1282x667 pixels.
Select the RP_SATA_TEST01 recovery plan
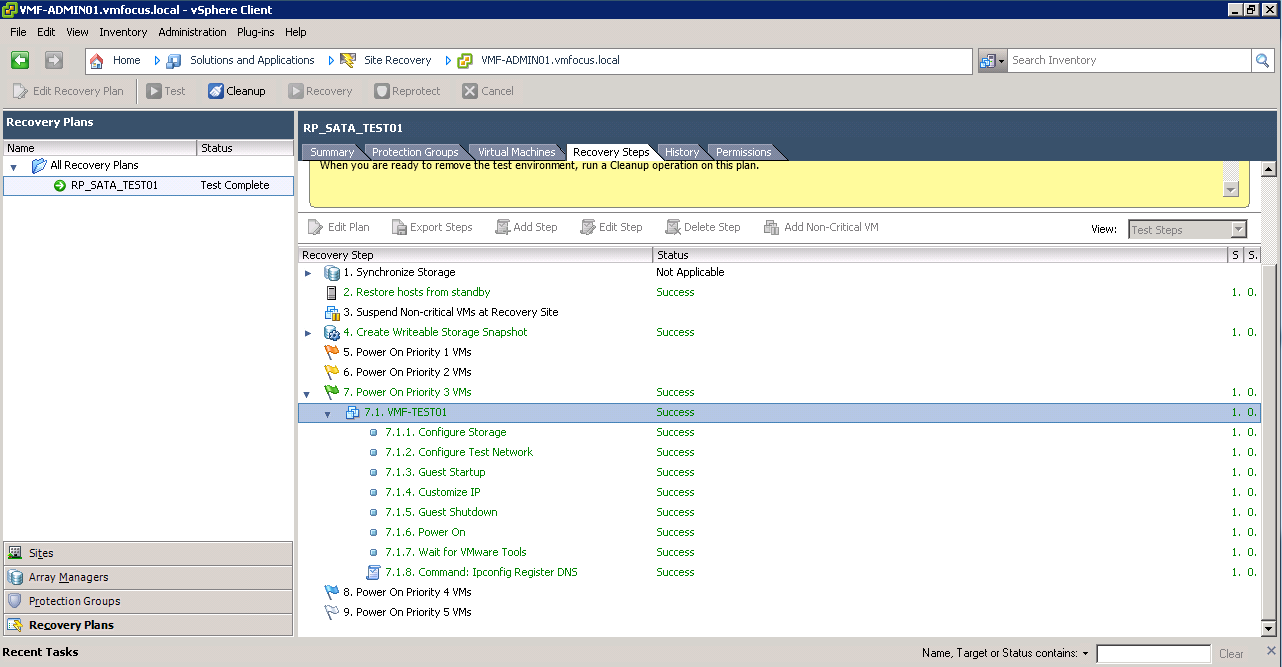click(114, 185)
